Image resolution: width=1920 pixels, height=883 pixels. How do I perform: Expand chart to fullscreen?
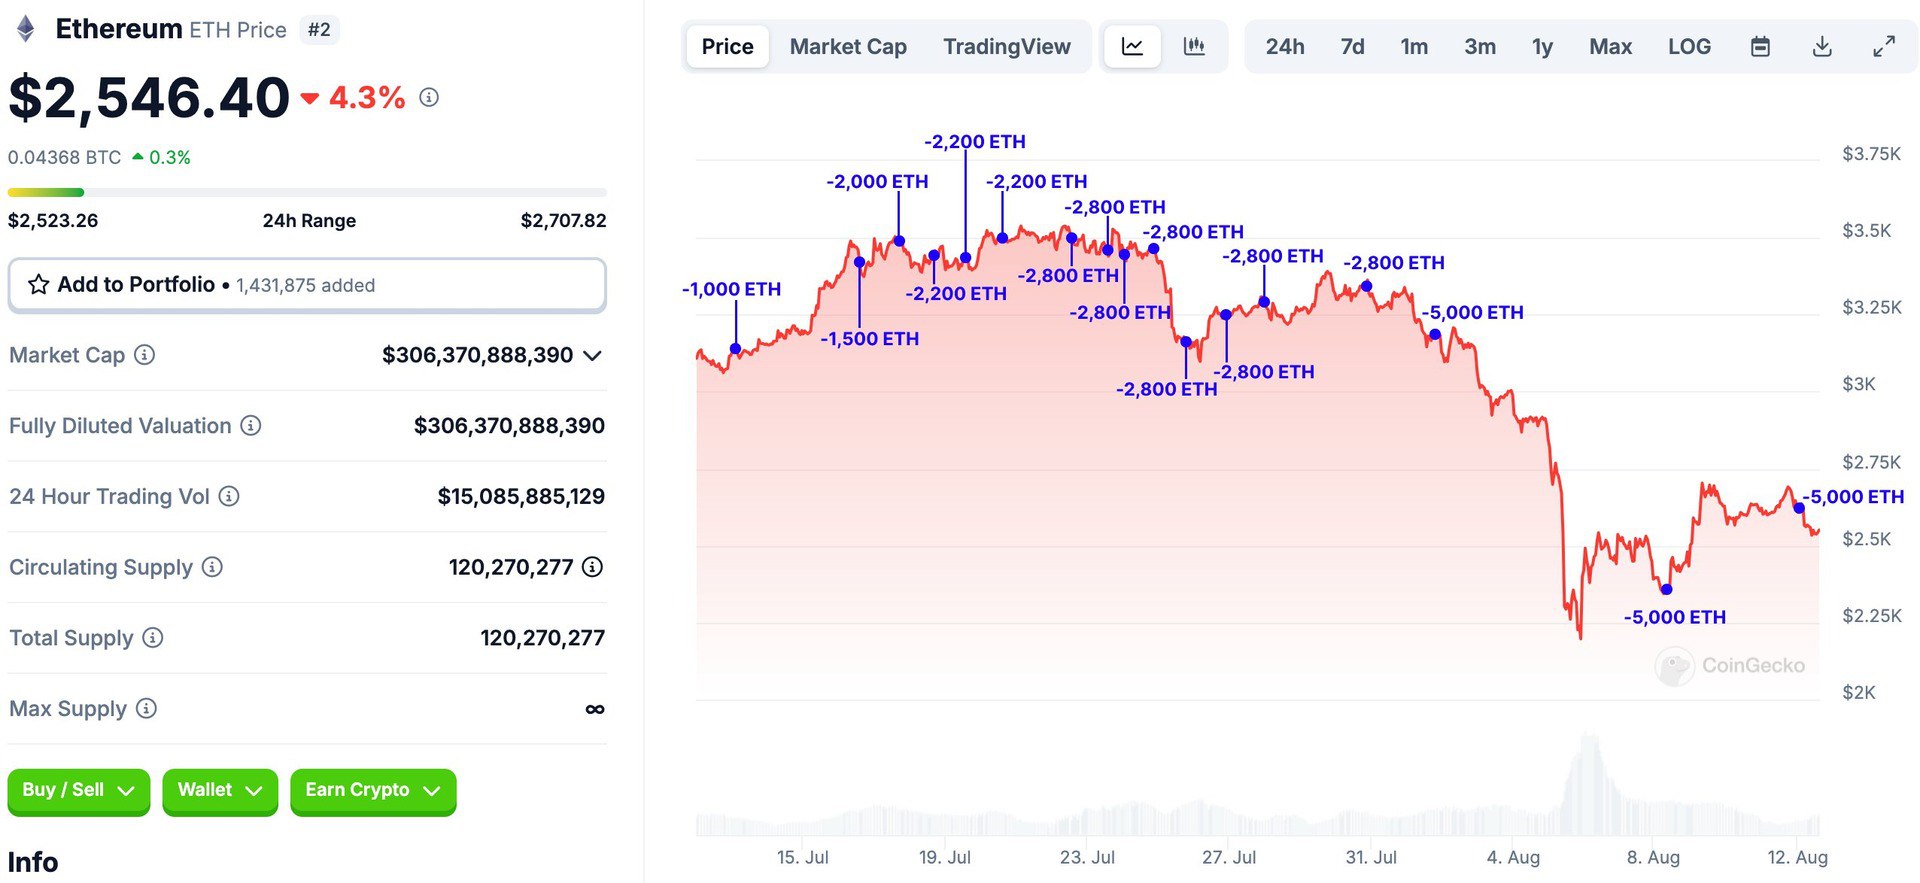[1884, 47]
